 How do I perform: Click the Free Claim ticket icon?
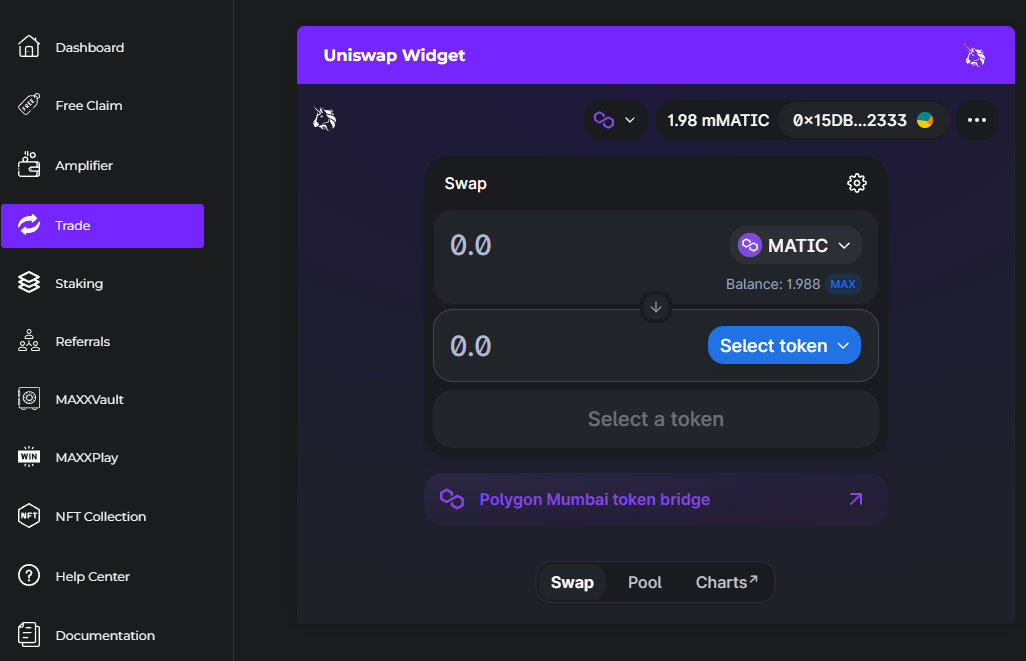coord(29,105)
